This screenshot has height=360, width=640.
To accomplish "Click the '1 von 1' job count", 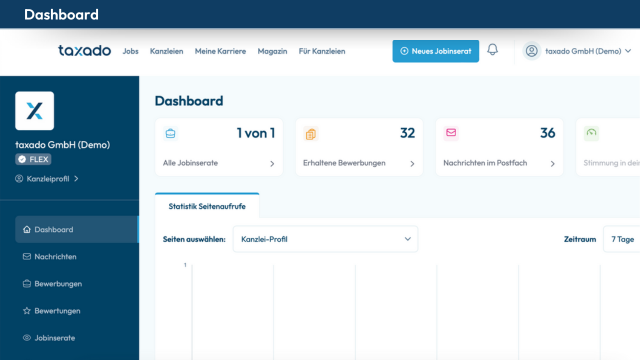I will point(256,133).
